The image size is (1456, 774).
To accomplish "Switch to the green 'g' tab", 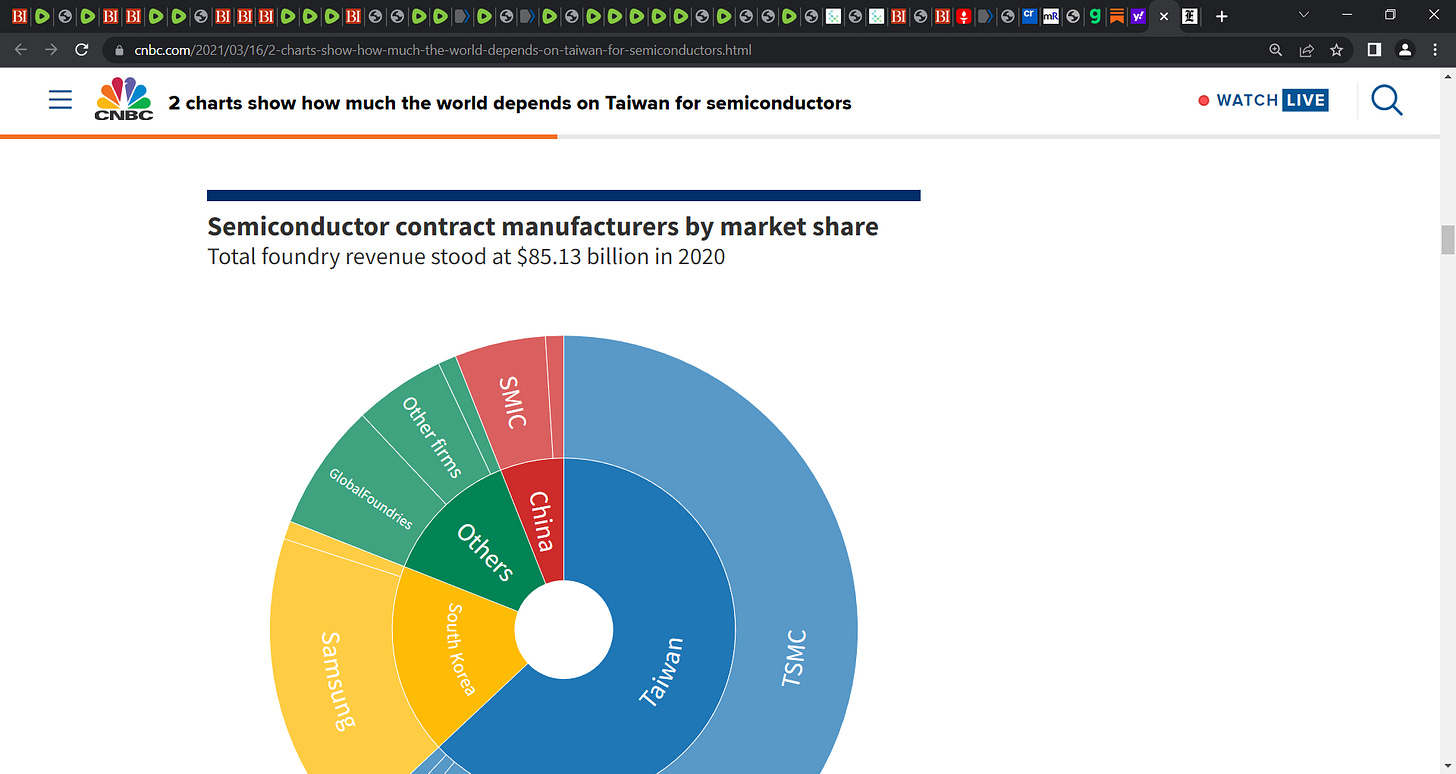I will click(1095, 16).
